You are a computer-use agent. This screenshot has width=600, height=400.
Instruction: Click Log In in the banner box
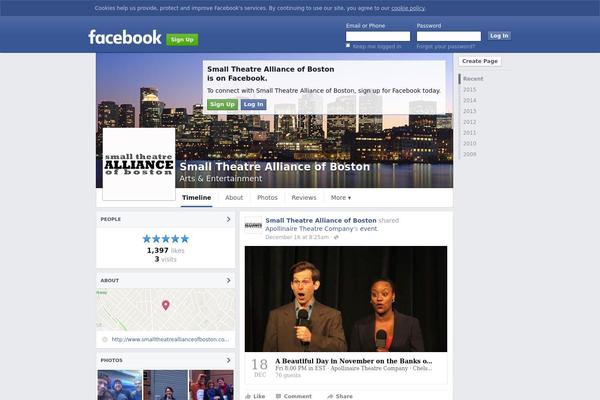253,104
